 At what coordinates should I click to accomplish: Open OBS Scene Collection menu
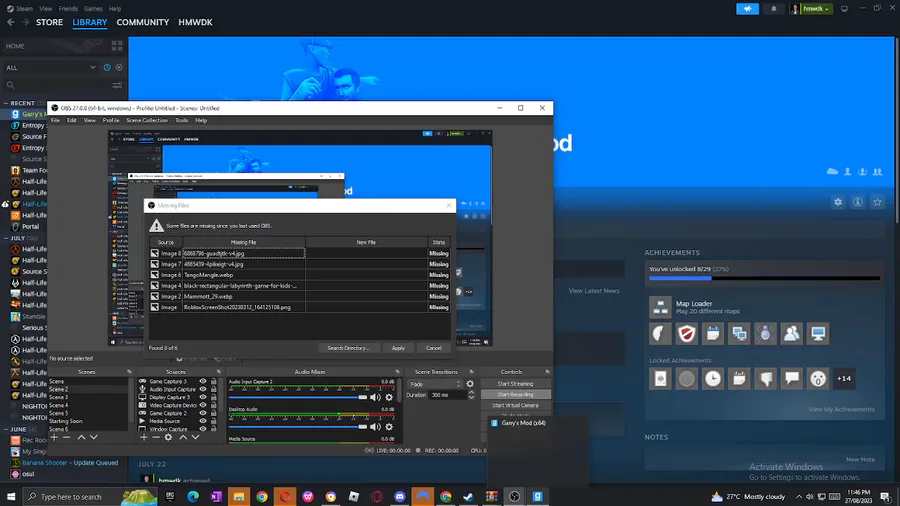tap(147, 120)
